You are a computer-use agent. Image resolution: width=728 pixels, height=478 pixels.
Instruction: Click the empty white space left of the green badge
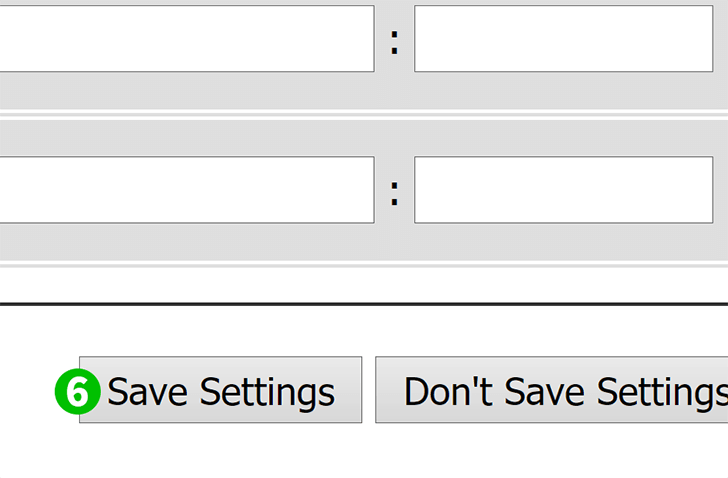[x=27, y=391]
